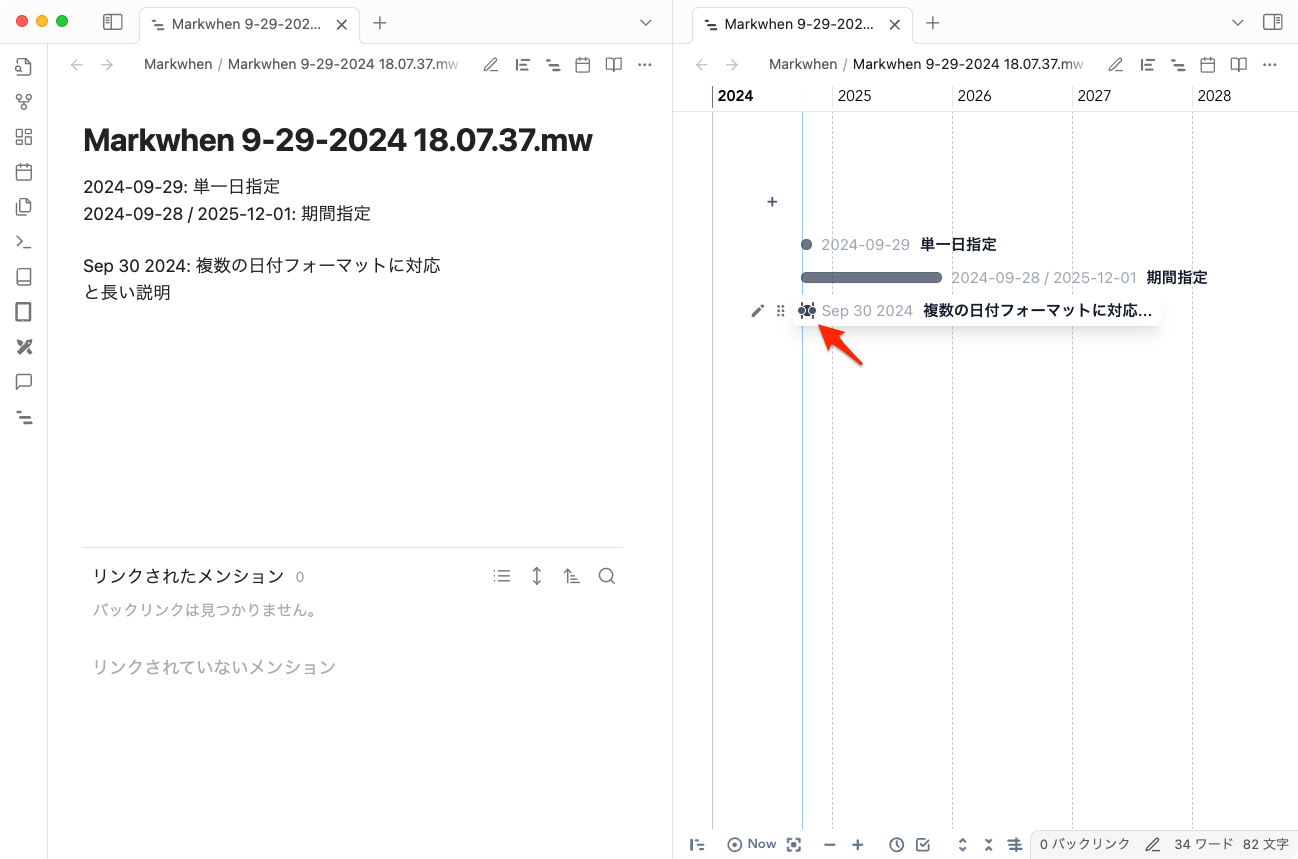
Task: Switch to timeline view icon in right pane header
Action: 1178,64
